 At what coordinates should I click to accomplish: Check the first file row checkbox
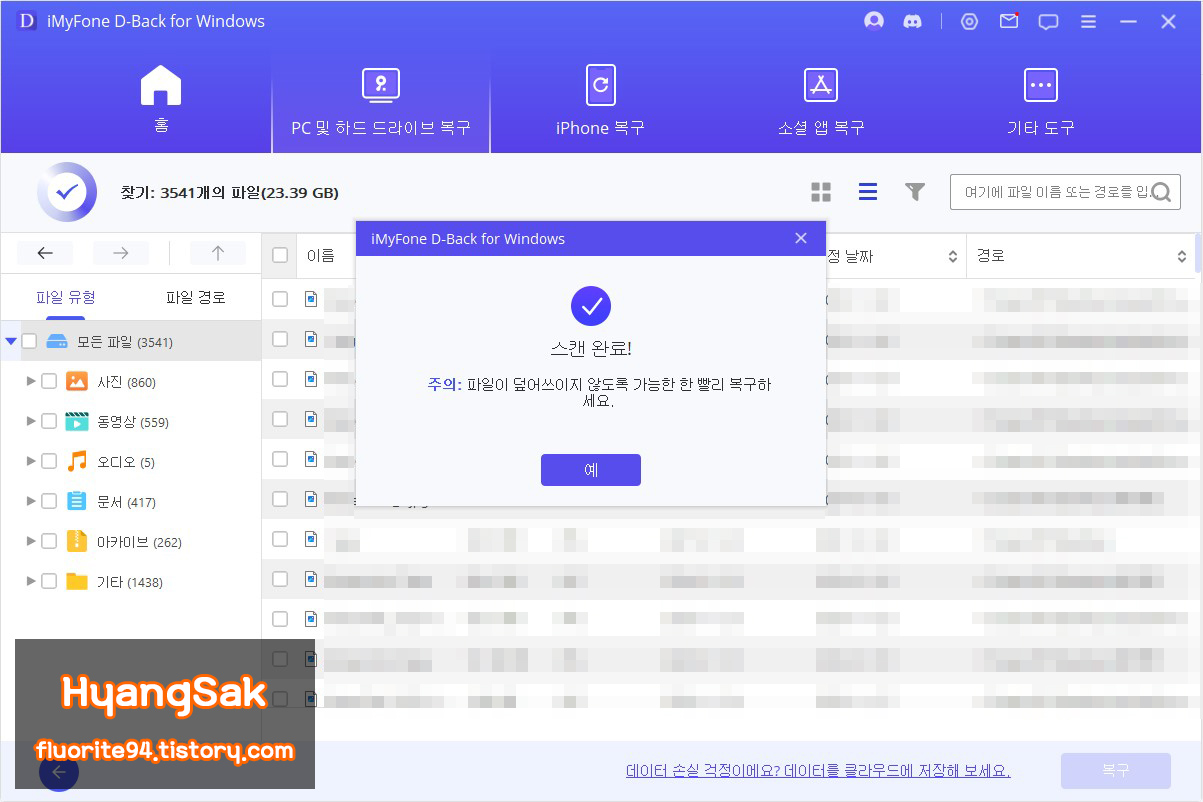pyautogui.click(x=280, y=298)
